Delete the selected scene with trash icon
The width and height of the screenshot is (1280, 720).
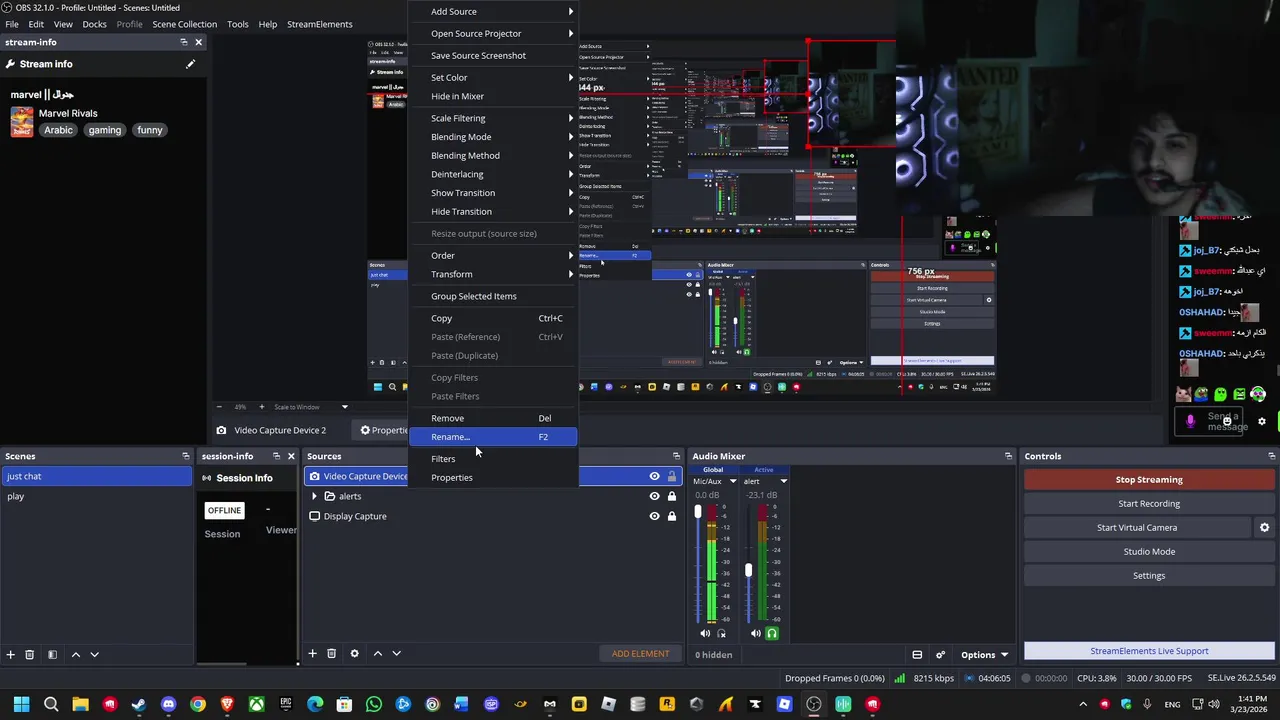coord(29,654)
